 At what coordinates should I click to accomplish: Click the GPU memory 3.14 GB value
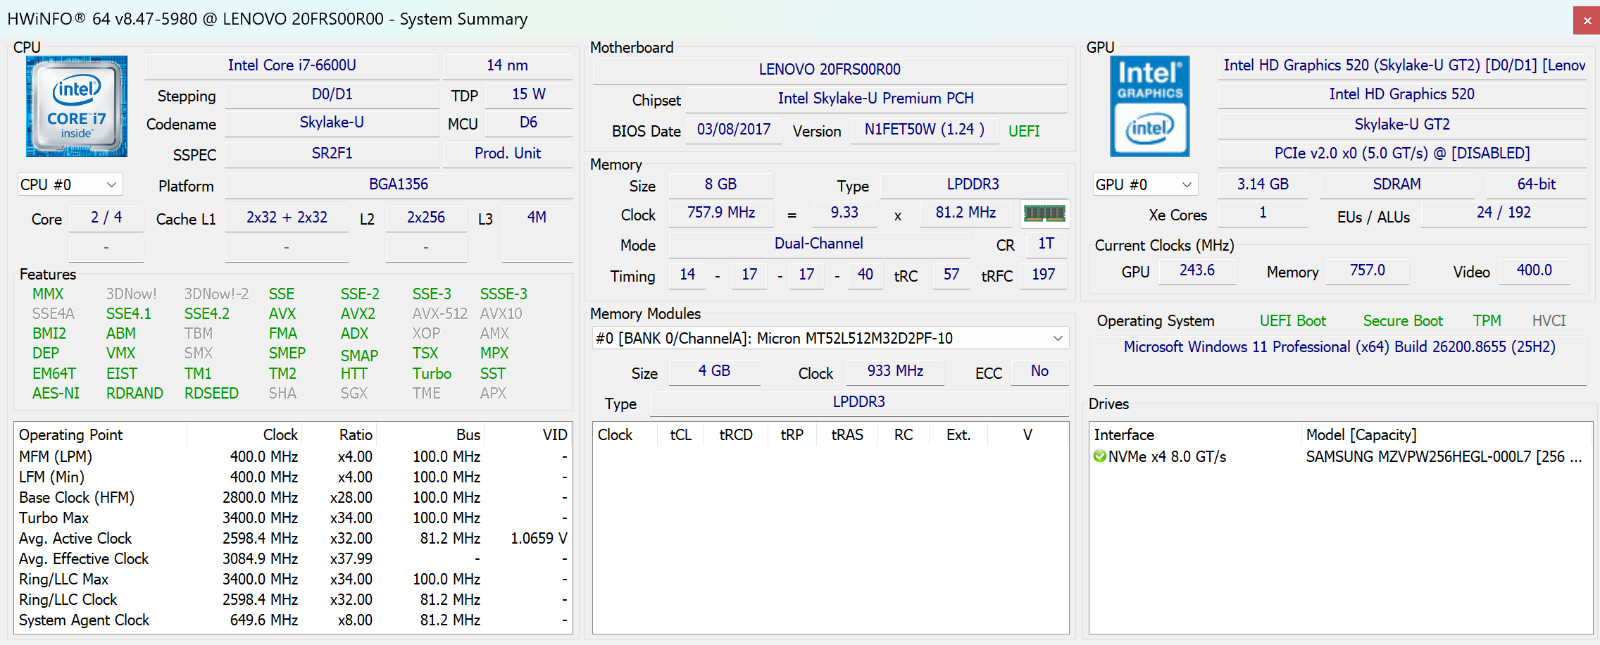pos(1263,184)
